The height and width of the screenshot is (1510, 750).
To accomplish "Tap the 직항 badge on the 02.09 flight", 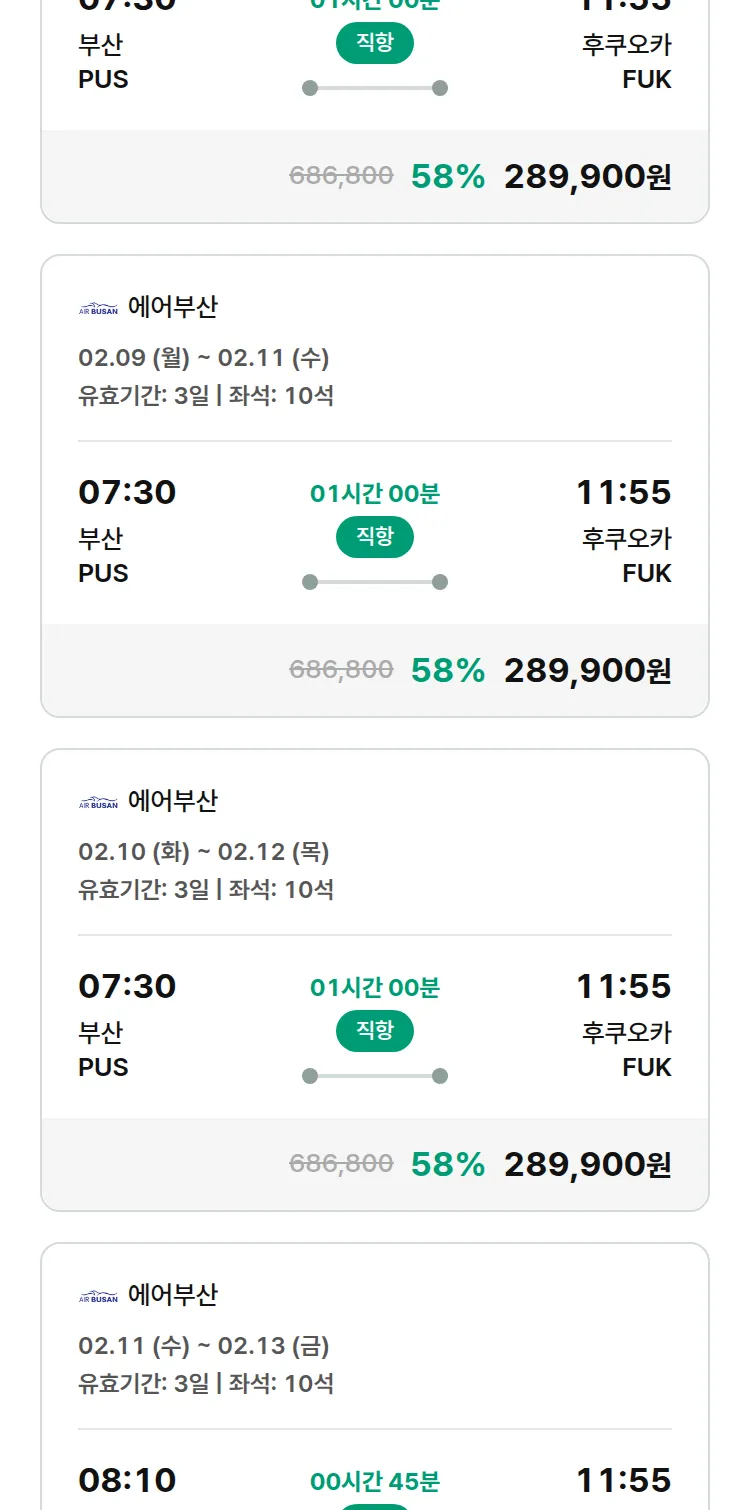I will (x=375, y=537).
